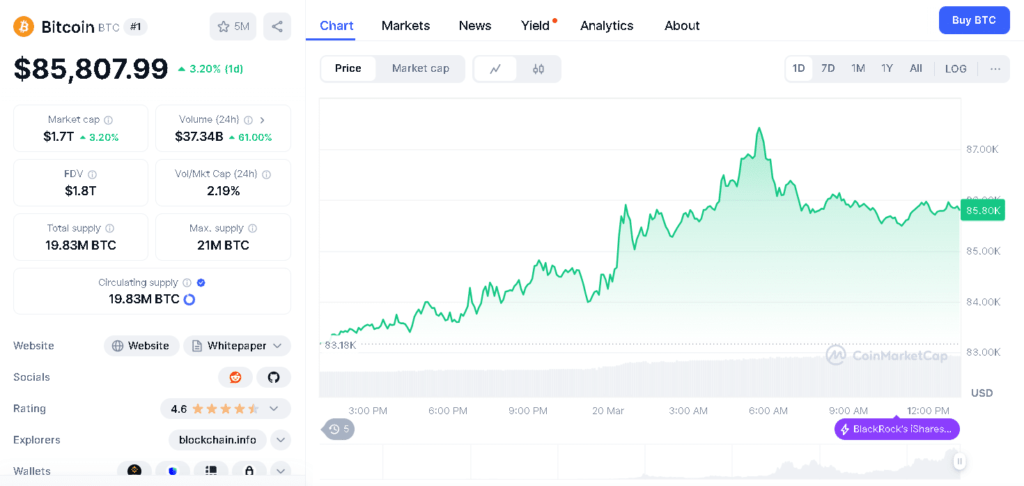Click Total supply info icon
Screen dimensions: 1024x486
click(110, 229)
